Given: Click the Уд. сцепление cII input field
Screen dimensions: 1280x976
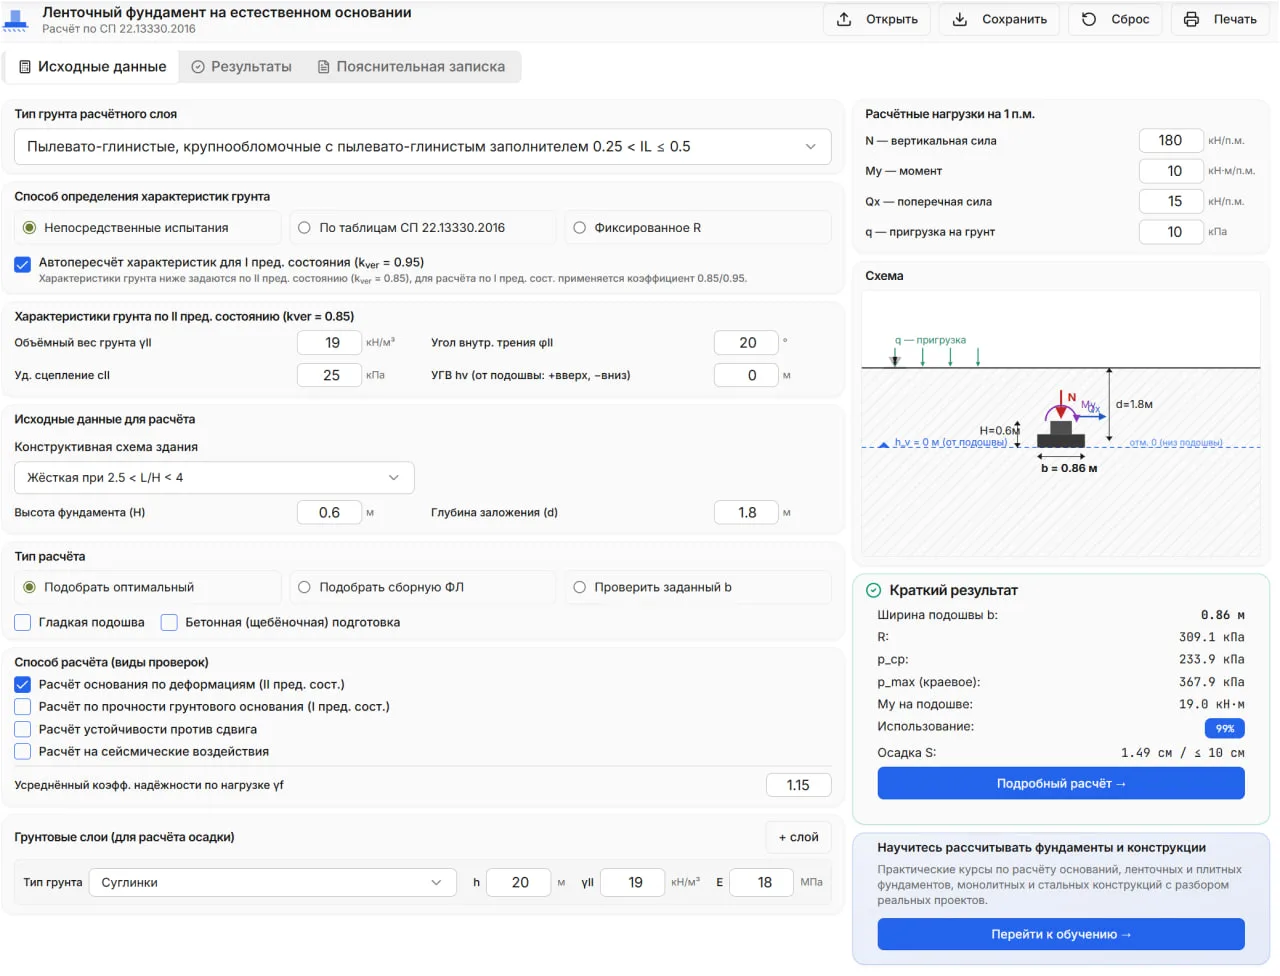Looking at the screenshot, I should (x=329, y=376).
